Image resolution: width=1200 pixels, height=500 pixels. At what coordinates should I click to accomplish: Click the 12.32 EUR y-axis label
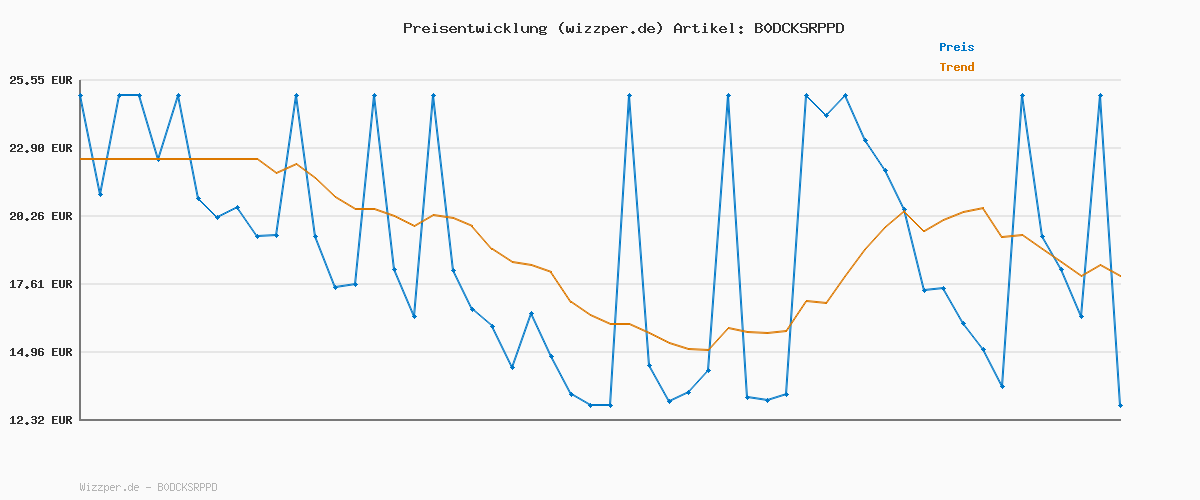click(x=41, y=420)
